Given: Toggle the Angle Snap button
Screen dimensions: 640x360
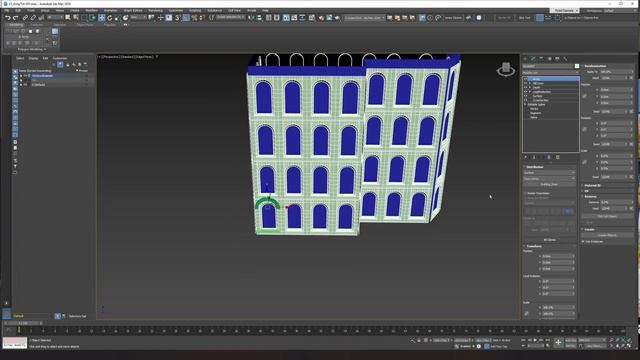Looking at the screenshot, I should point(186,18).
